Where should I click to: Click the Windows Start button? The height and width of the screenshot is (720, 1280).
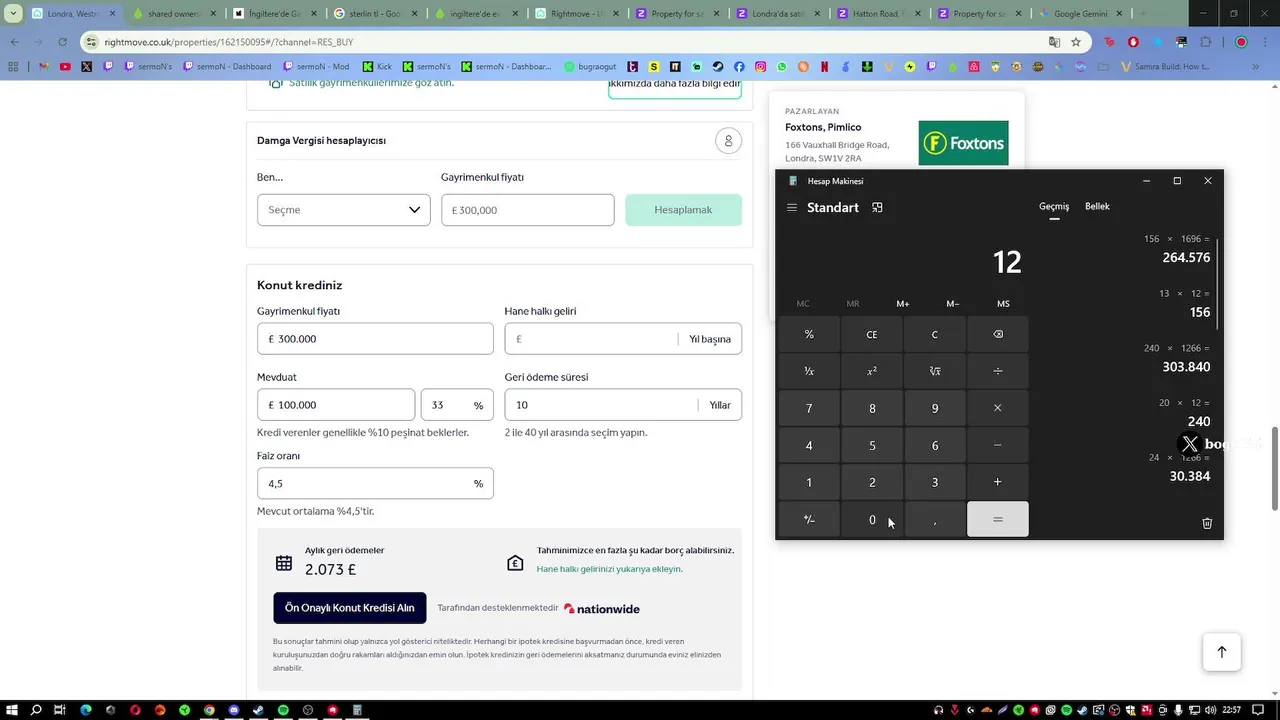point(12,710)
